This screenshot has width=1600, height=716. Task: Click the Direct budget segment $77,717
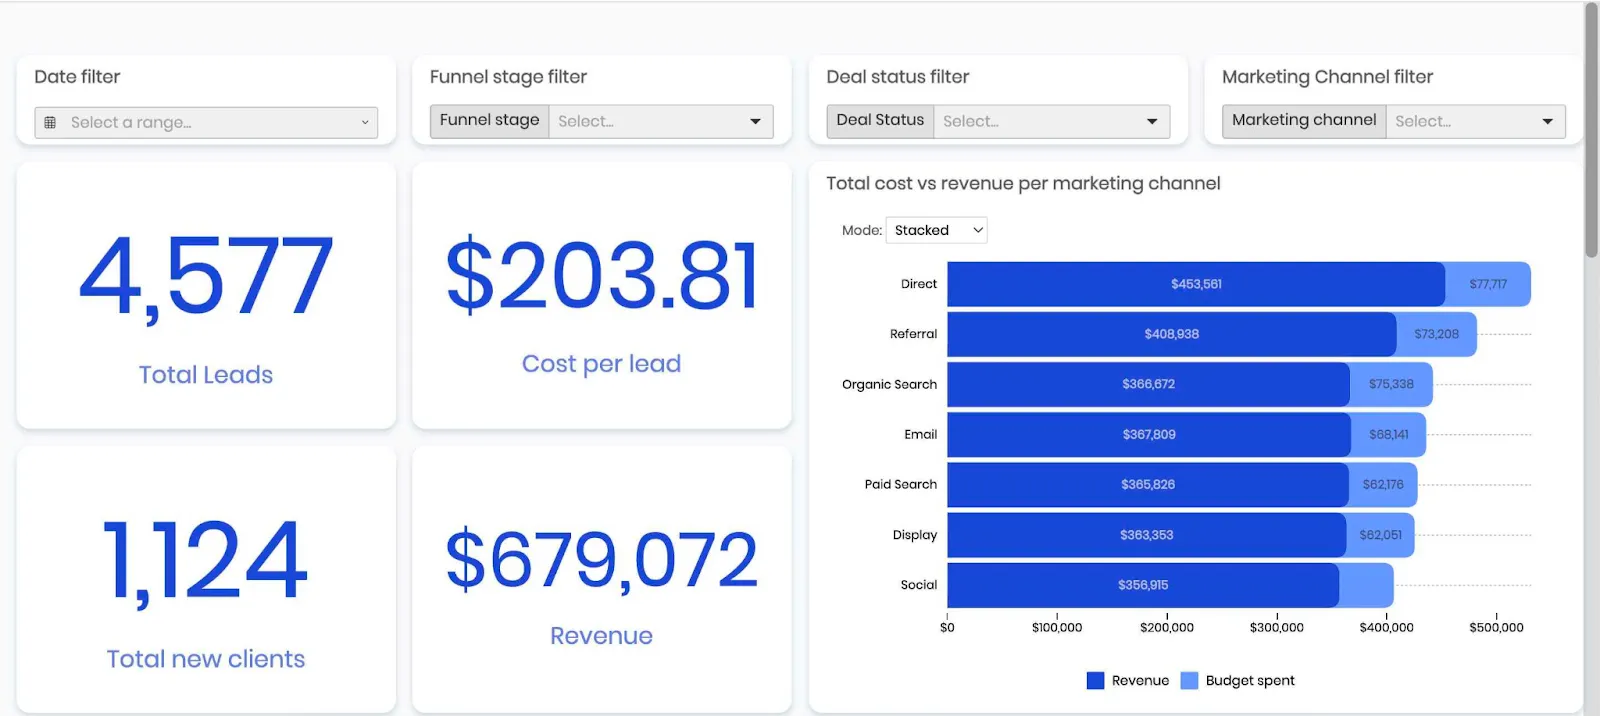pyautogui.click(x=1488, y=284)
